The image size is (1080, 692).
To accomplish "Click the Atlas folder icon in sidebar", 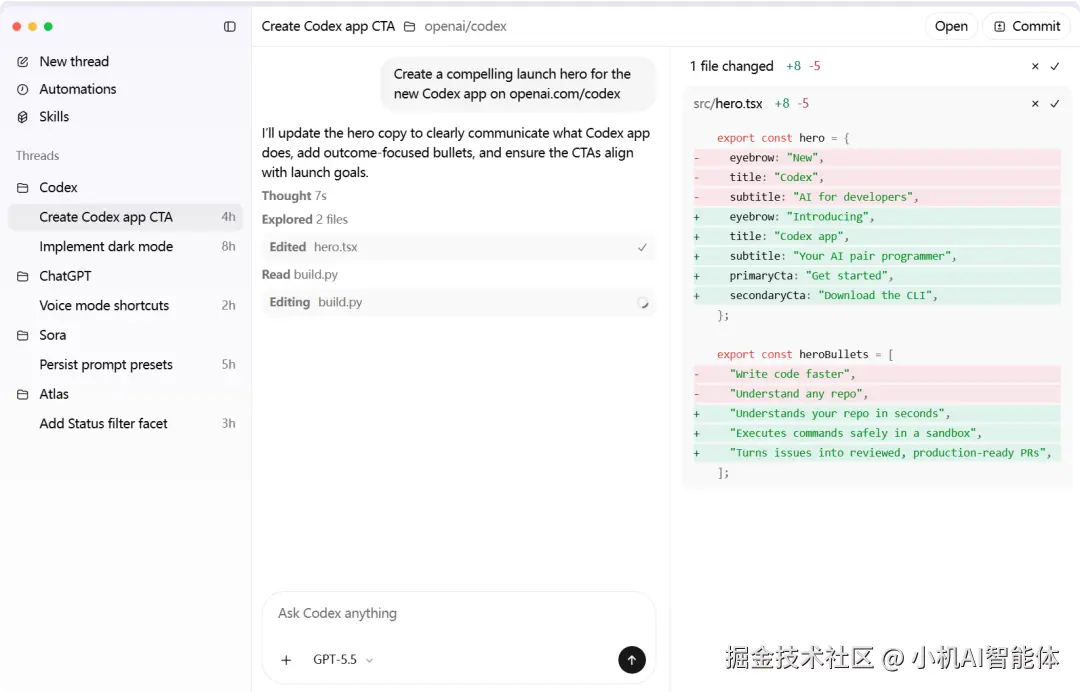I will [23, 395].
